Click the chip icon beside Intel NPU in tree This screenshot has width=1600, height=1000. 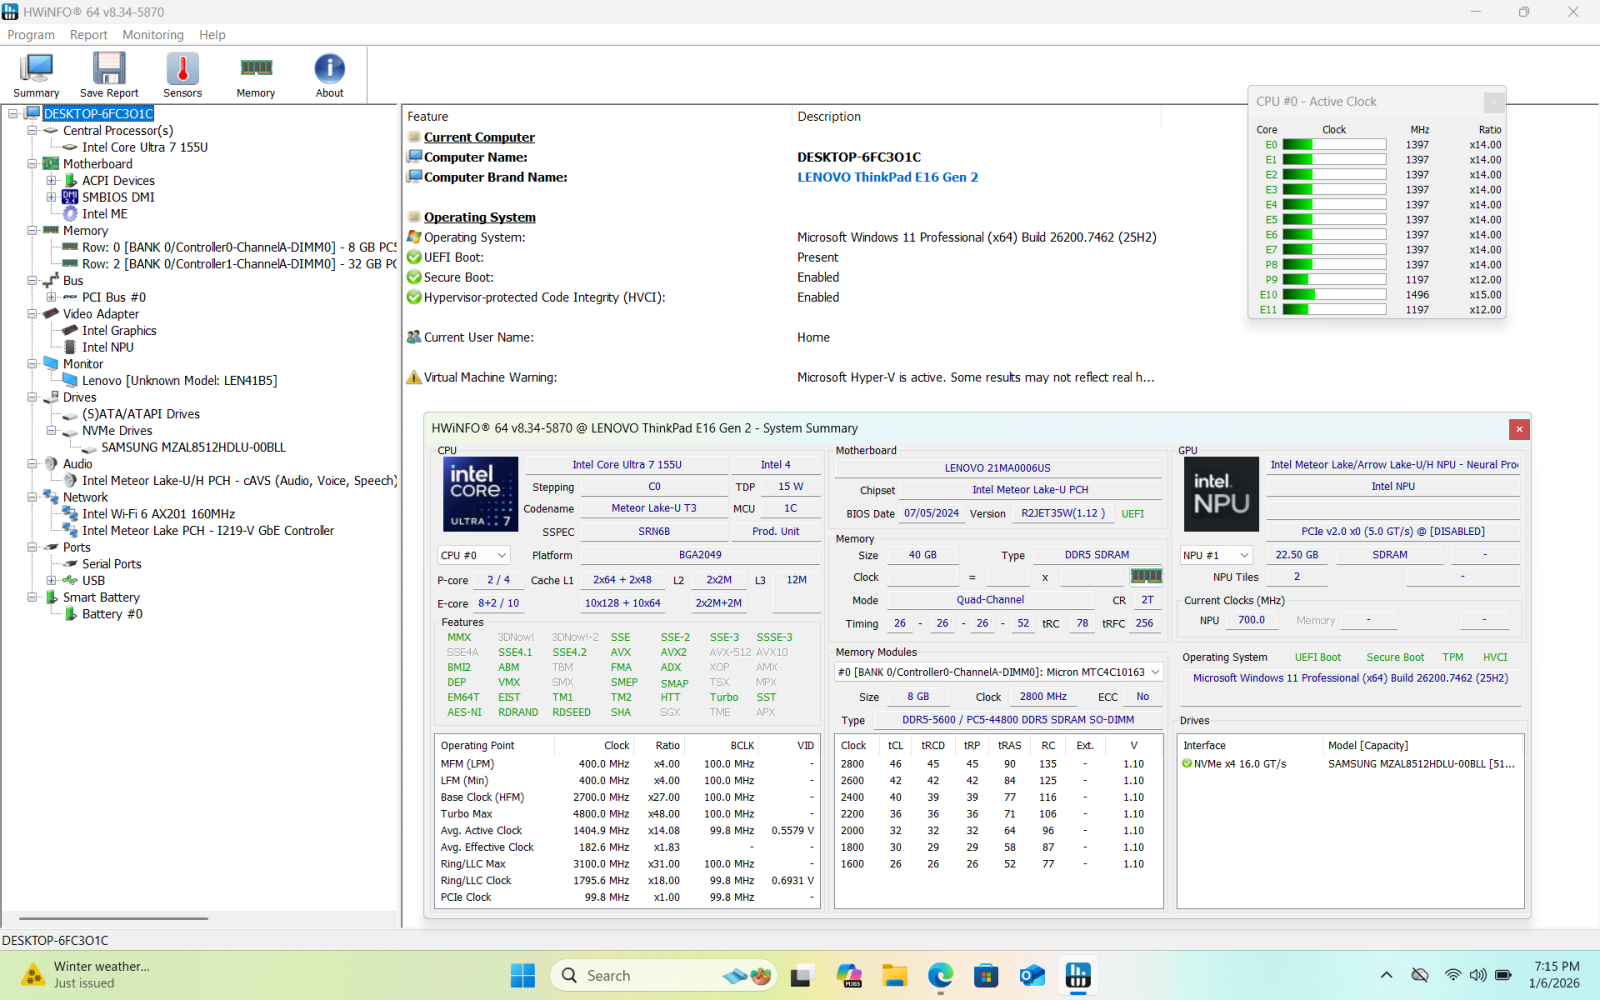pos(71,347)
